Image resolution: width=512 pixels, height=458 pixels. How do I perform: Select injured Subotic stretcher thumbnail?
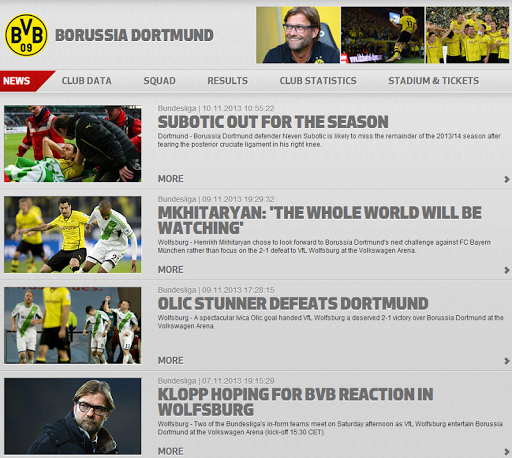point(73,144)
